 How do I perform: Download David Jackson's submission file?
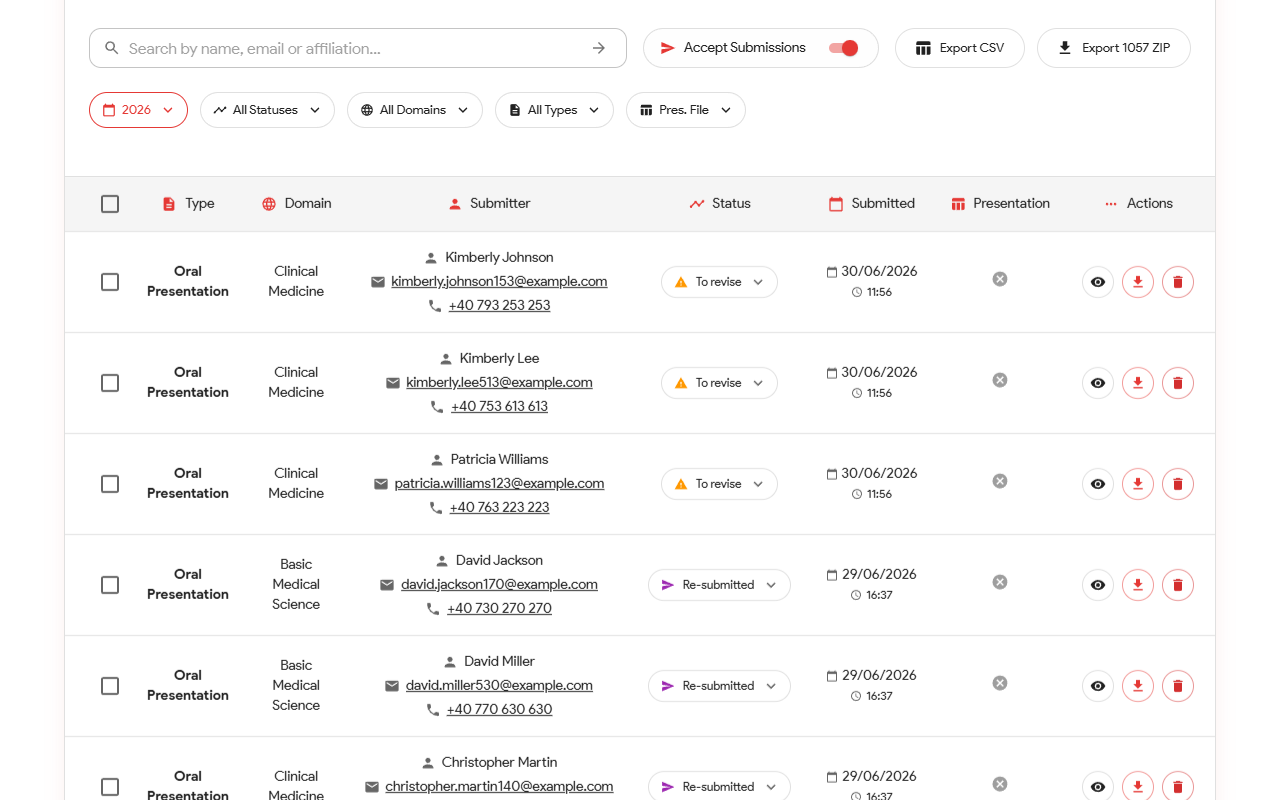[1138, 585]
